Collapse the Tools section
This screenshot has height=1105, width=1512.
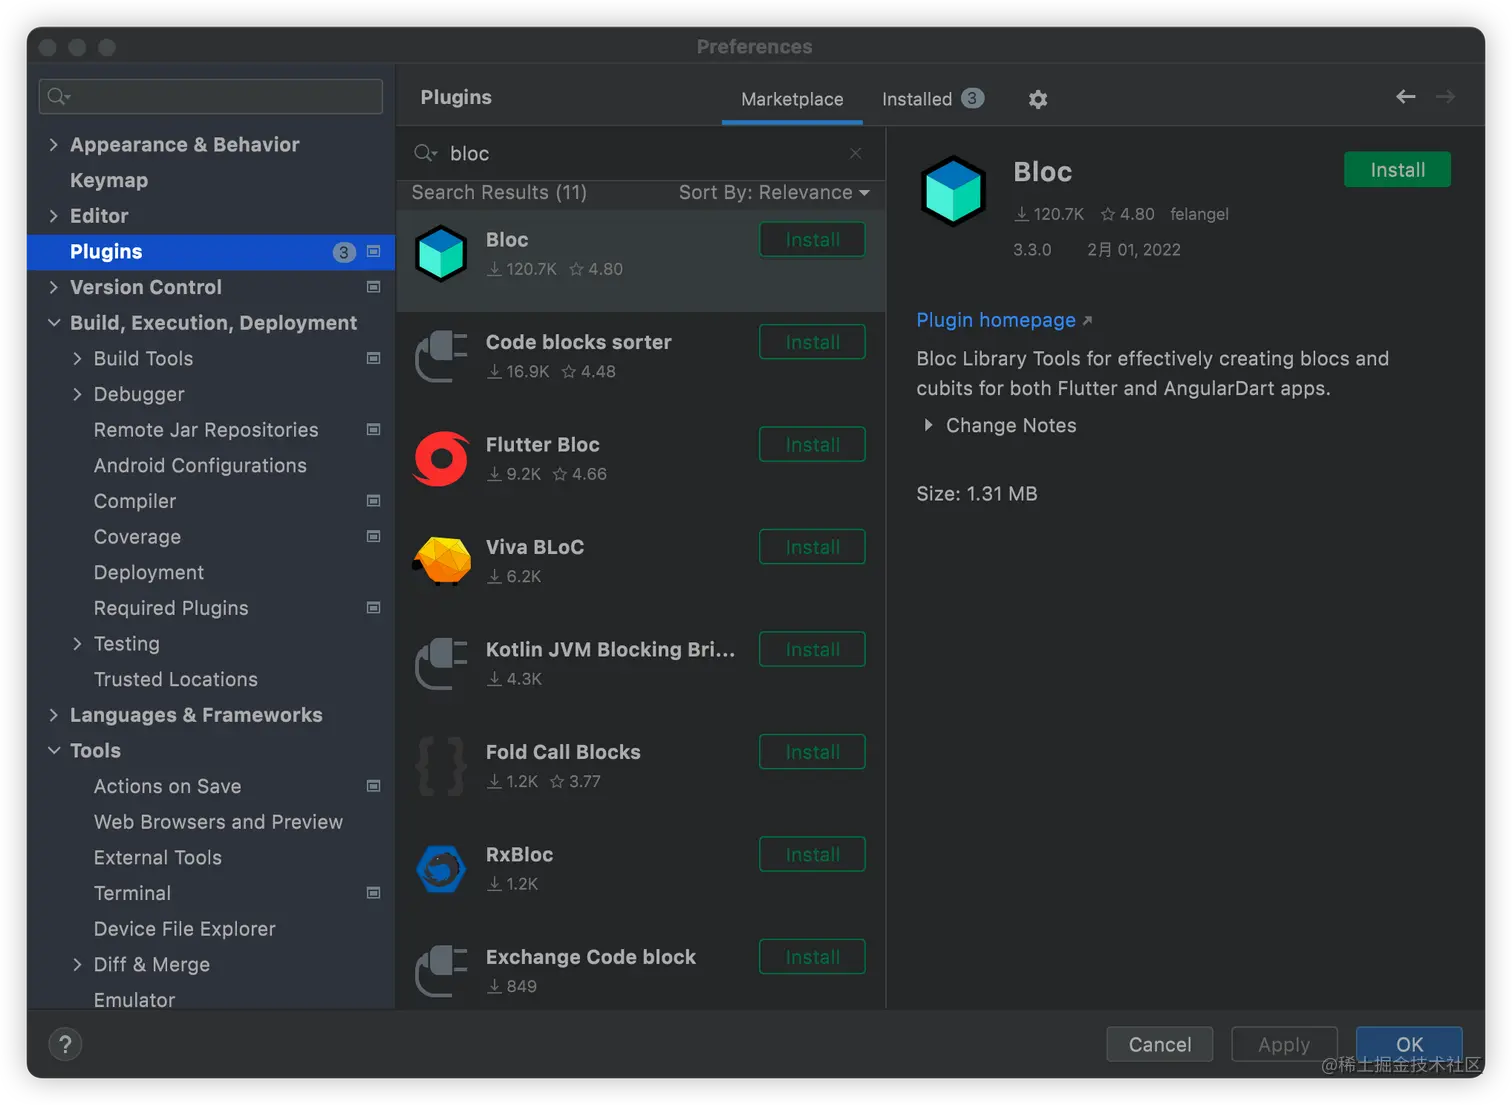tap(53, 751)
